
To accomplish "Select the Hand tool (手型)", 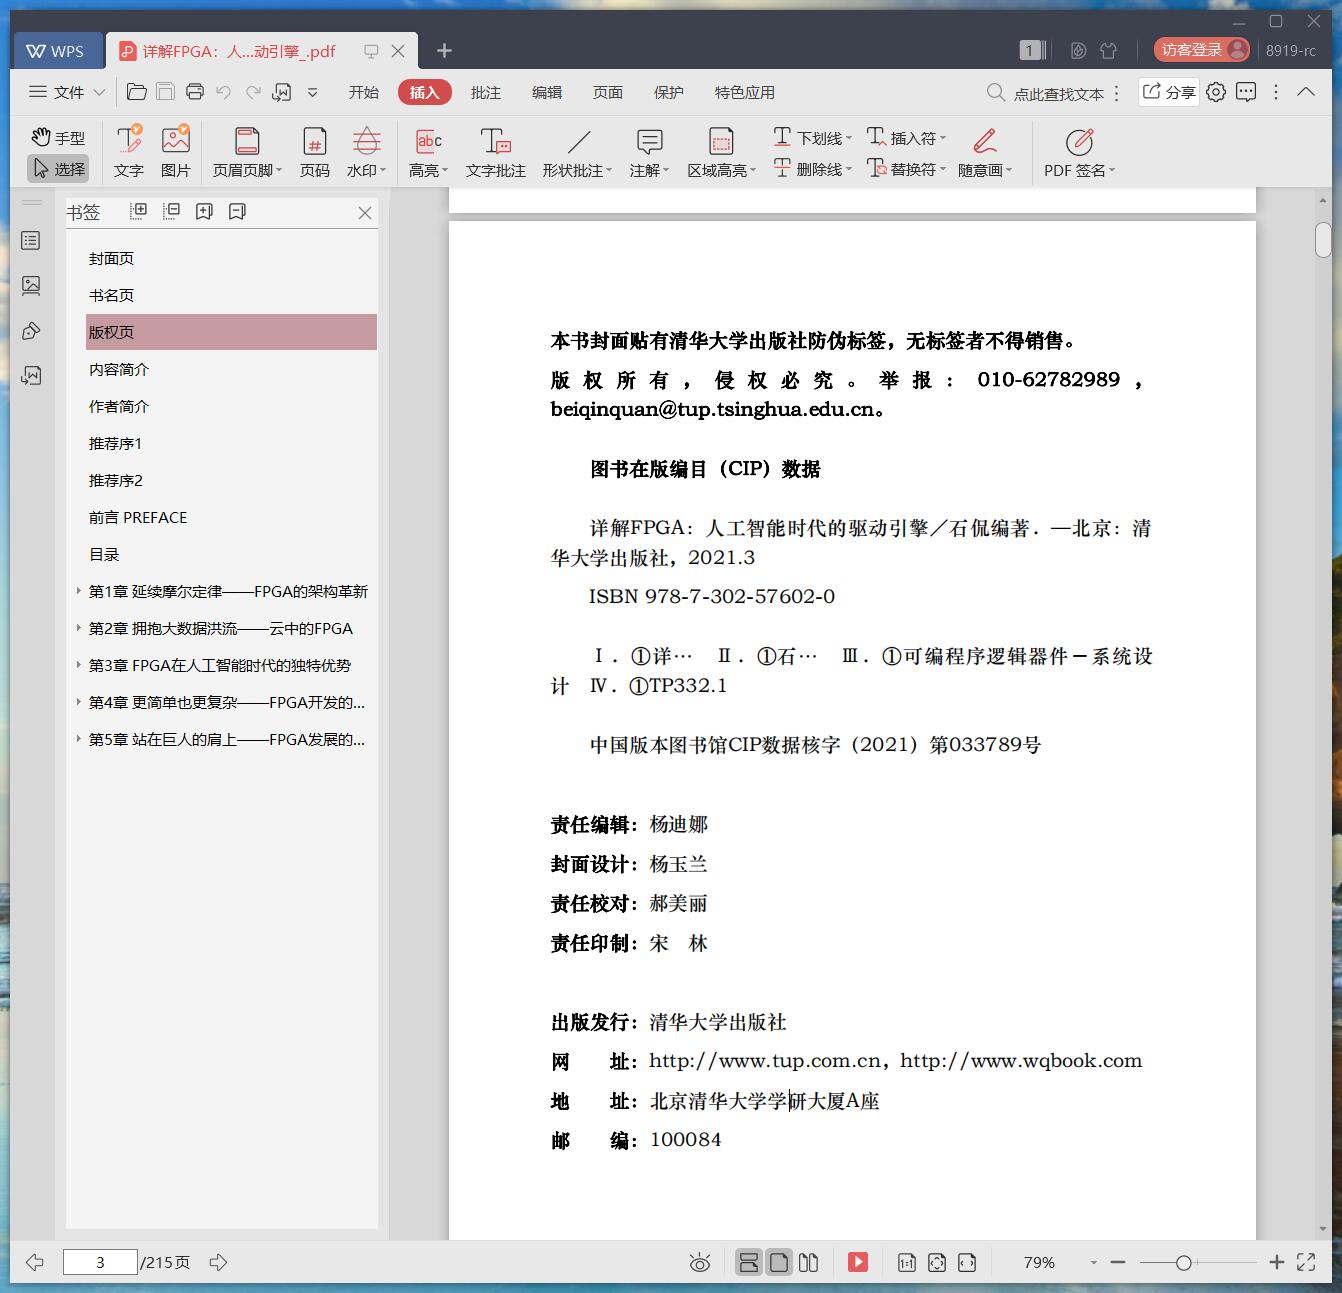I will pos(58,137).
